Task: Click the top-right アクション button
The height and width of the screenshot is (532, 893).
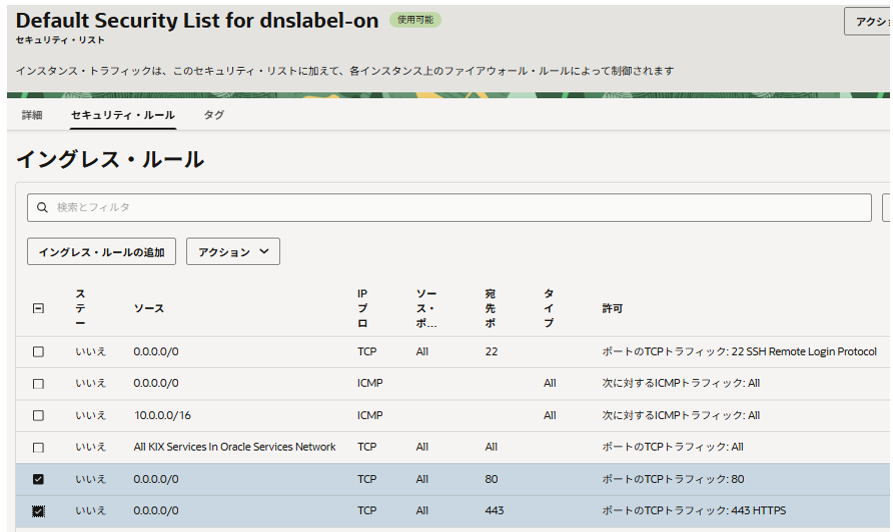Action: point(868,21)
